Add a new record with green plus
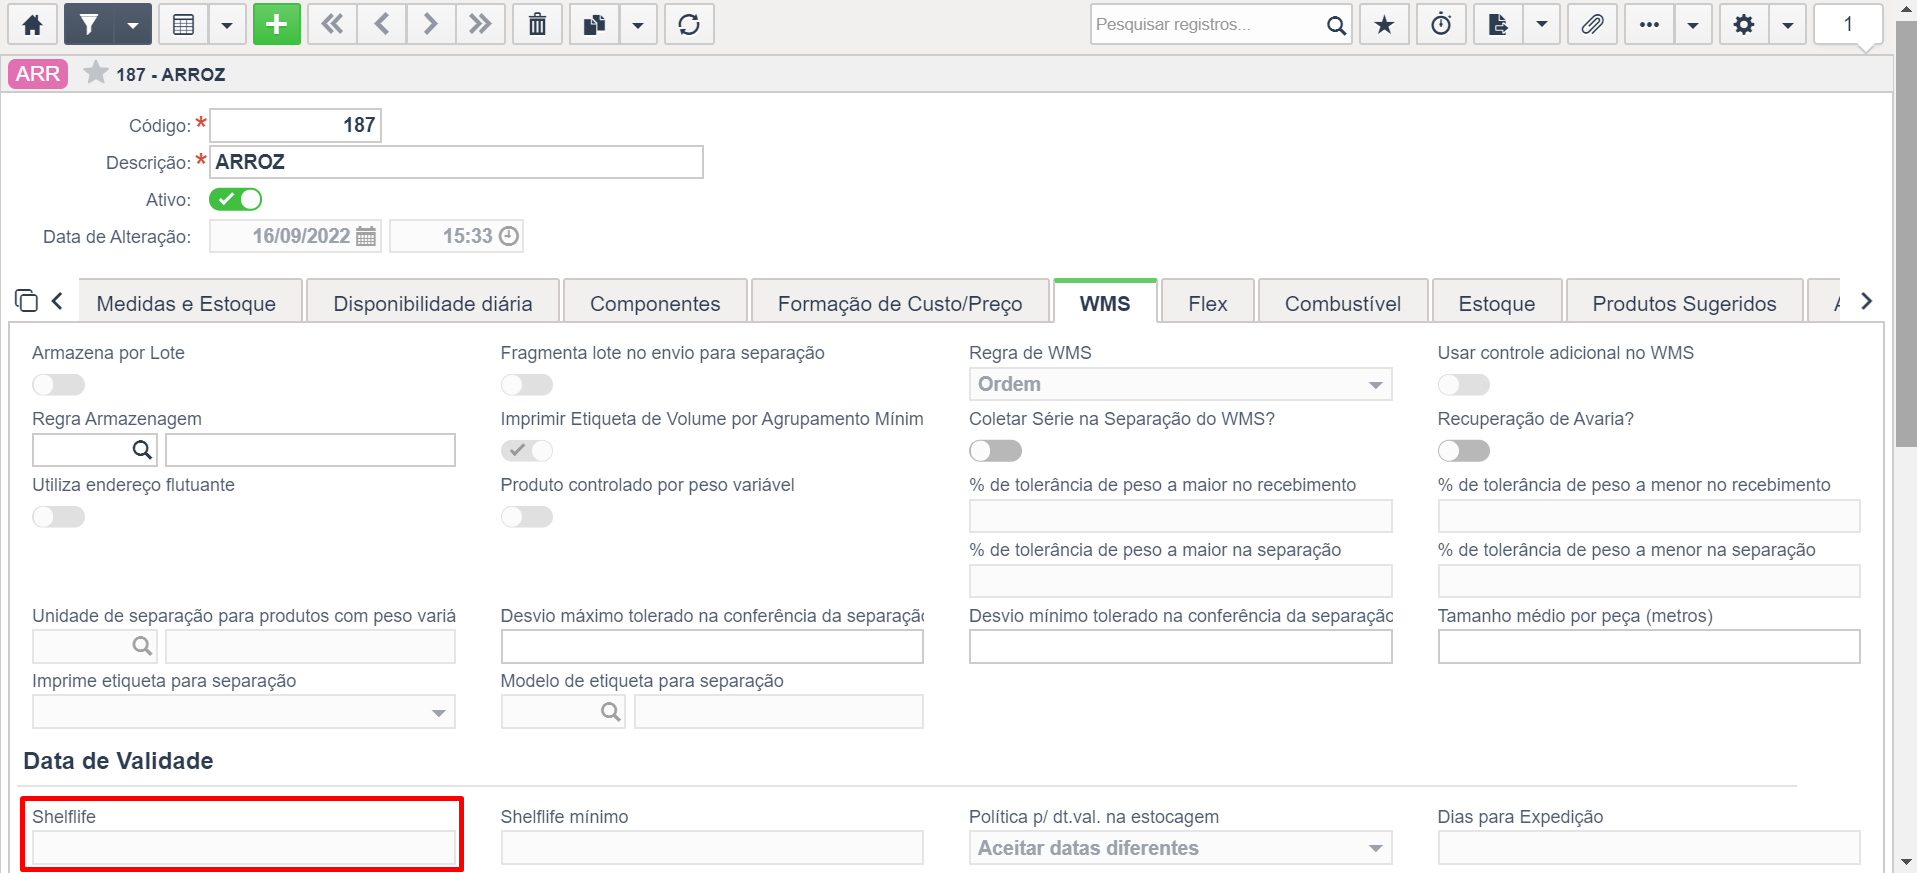This screenshot has width=1917, height=873. [277, 25]
